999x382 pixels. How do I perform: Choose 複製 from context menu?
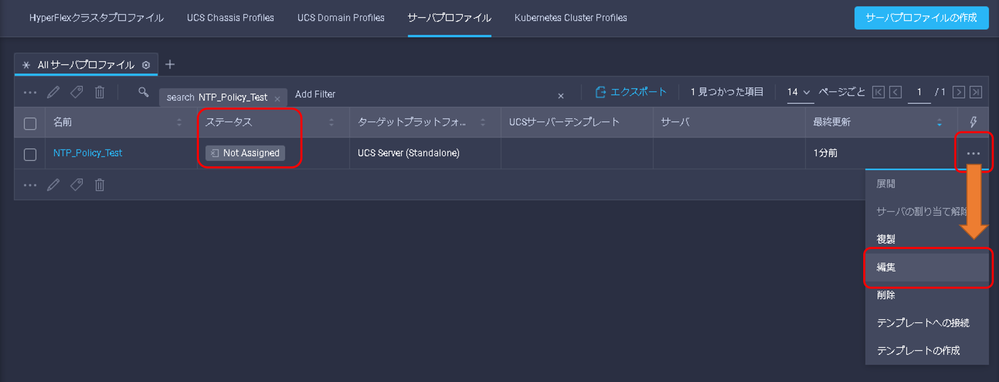[x=928, y=239]
